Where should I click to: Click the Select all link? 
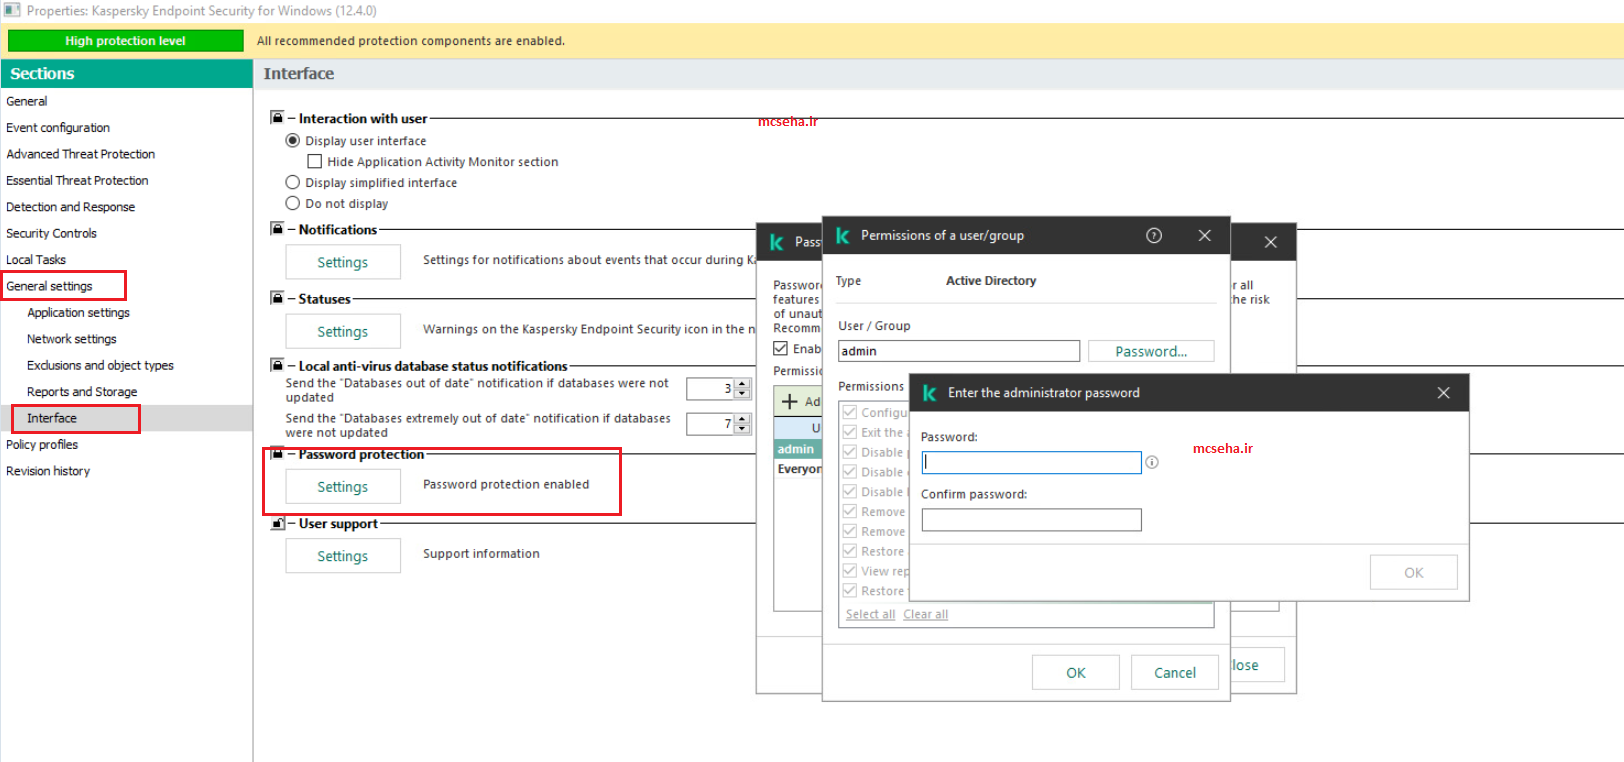tap(870, 614)
